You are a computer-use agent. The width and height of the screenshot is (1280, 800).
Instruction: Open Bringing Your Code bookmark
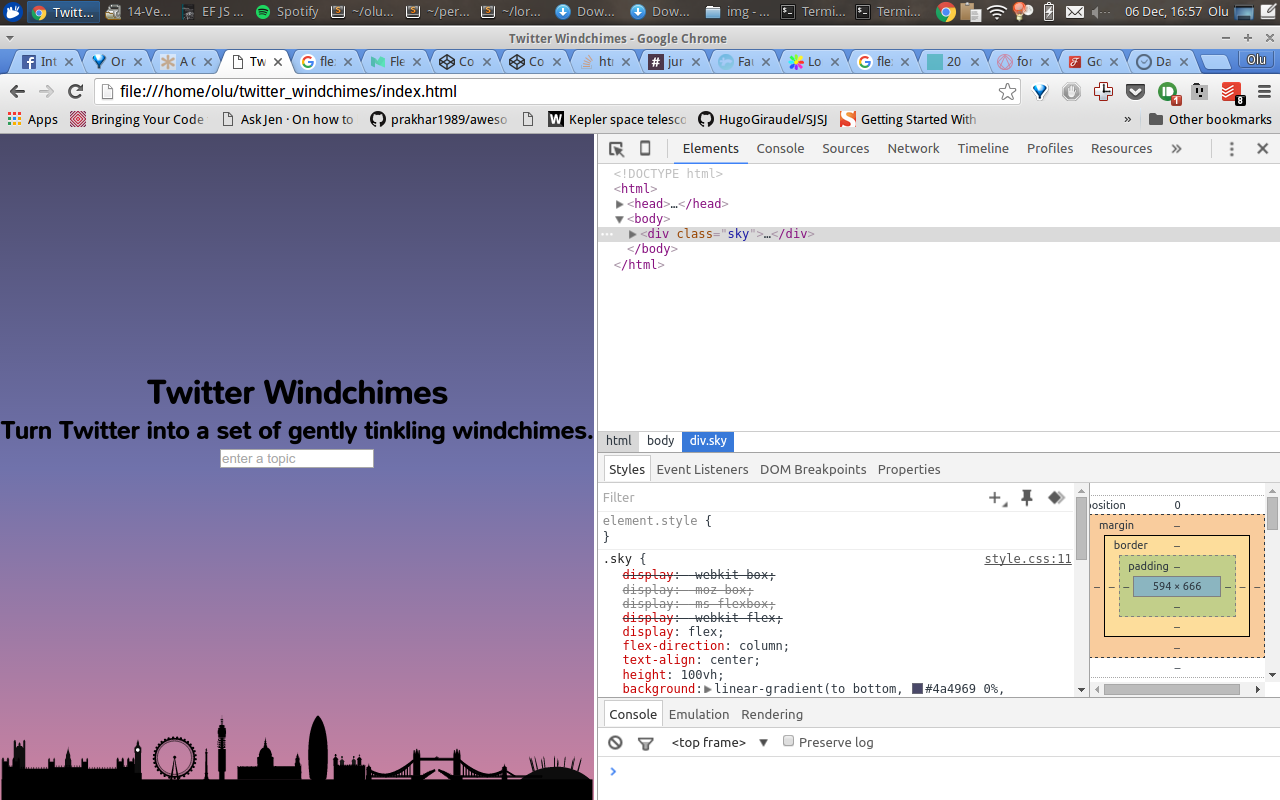[x=137, y=119]
